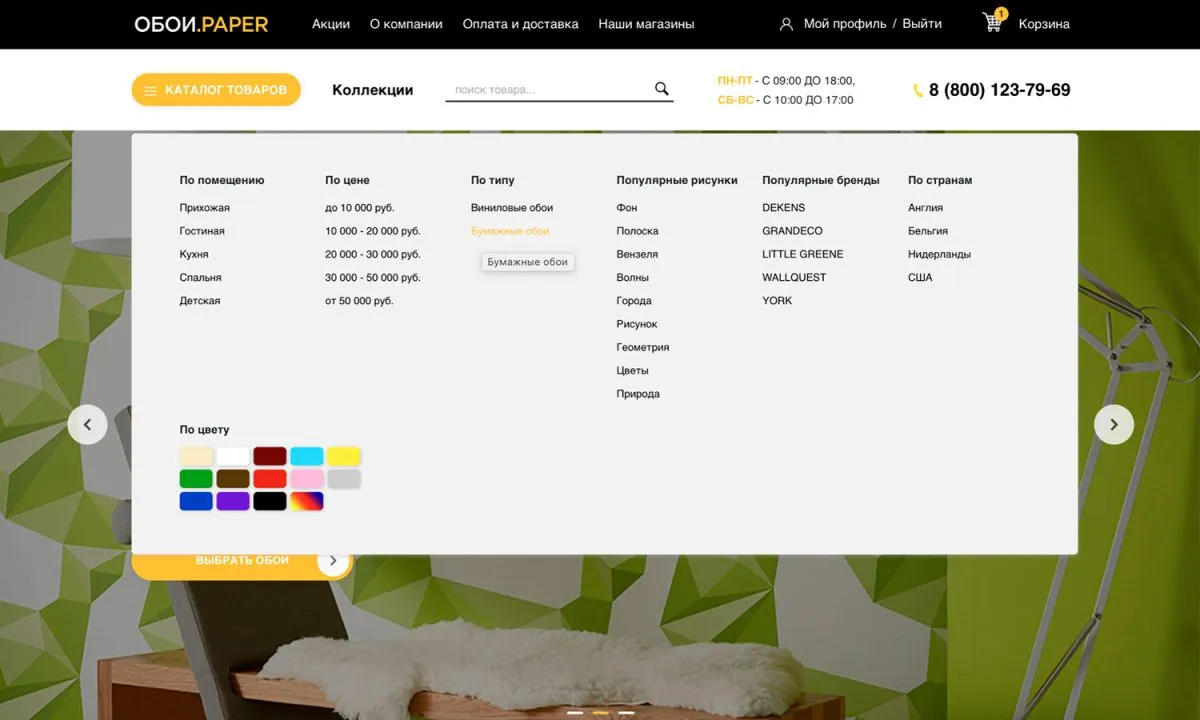
Task: Select the GRANDECO brand link
Action: (792, 231)
